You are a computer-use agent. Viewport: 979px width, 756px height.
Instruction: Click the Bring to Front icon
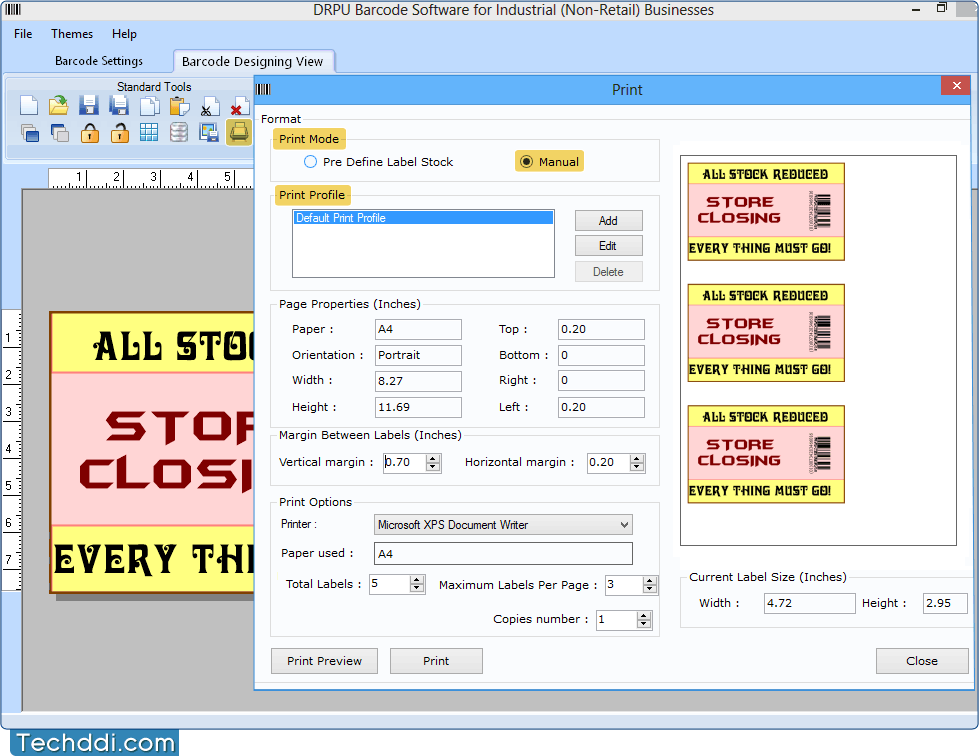[29, 132]
